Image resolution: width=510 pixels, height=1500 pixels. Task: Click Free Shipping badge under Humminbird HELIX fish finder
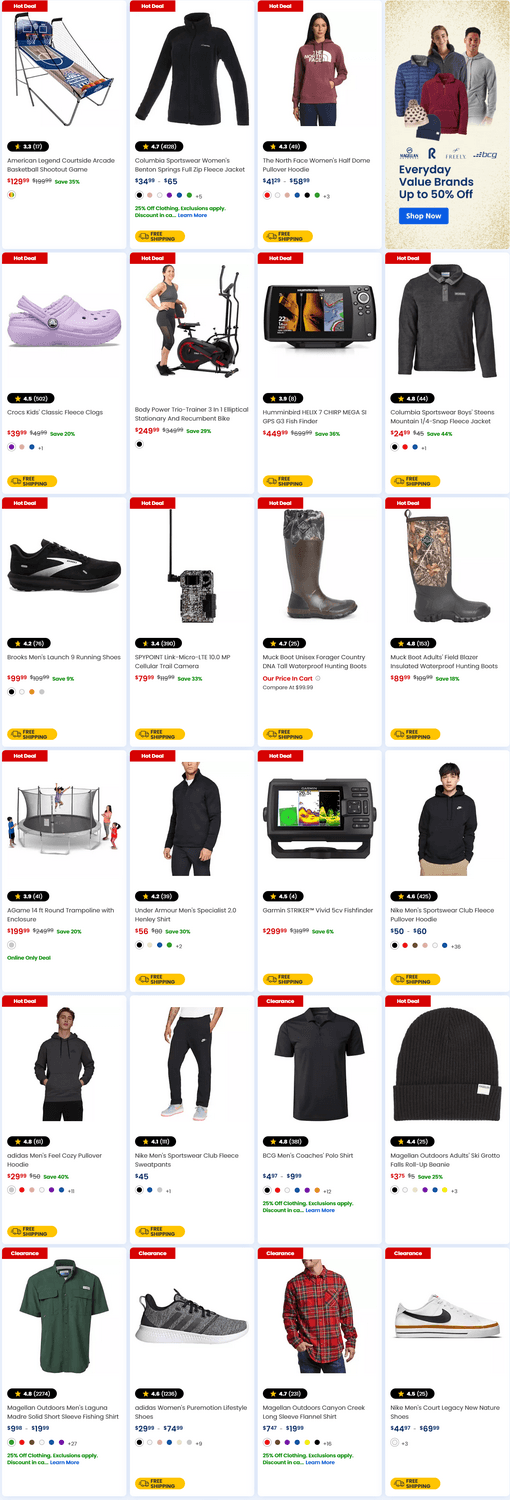click(288, 481)
